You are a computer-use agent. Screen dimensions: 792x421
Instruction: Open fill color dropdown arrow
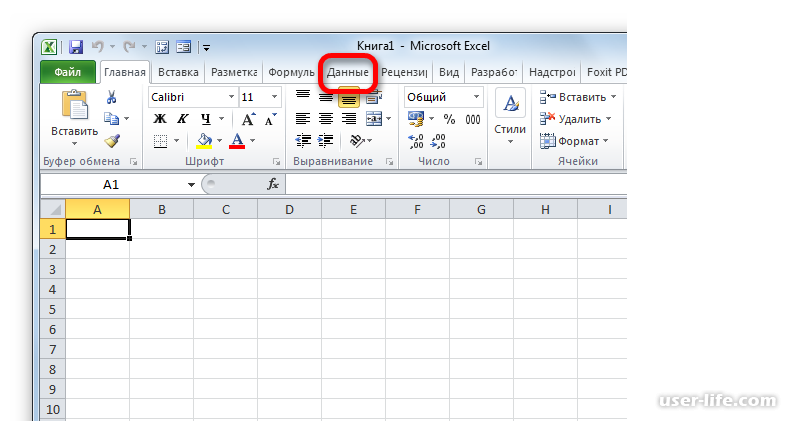coord(219,141)
